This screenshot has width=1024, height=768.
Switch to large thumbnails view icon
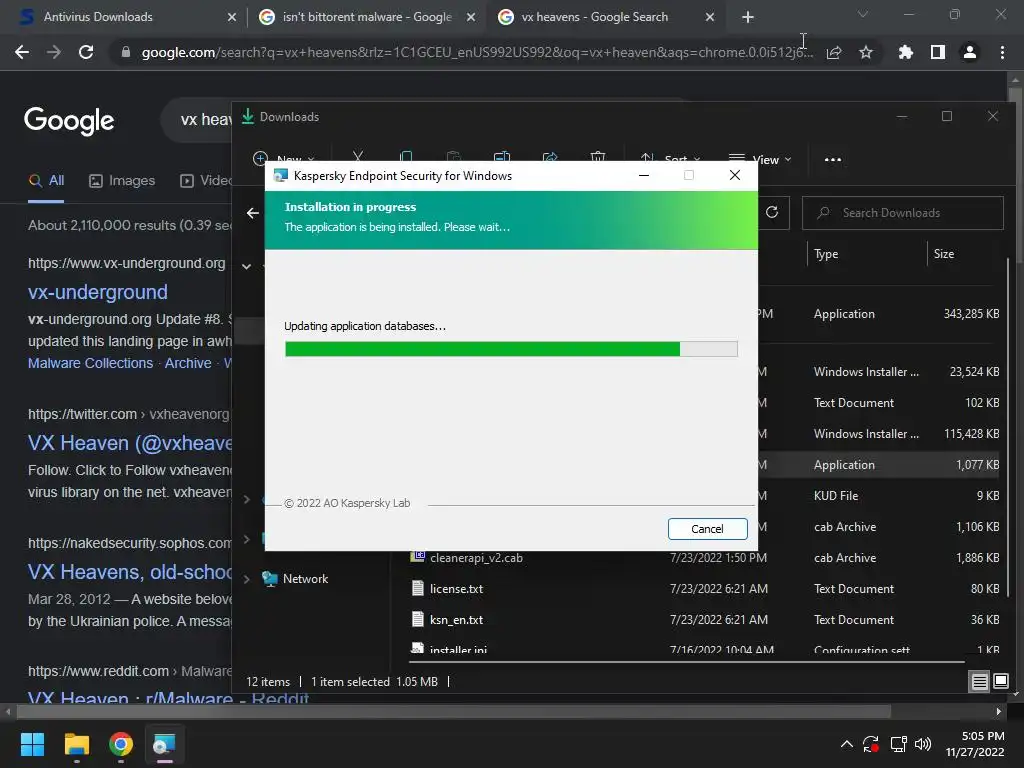click(x=1000, y=682)
